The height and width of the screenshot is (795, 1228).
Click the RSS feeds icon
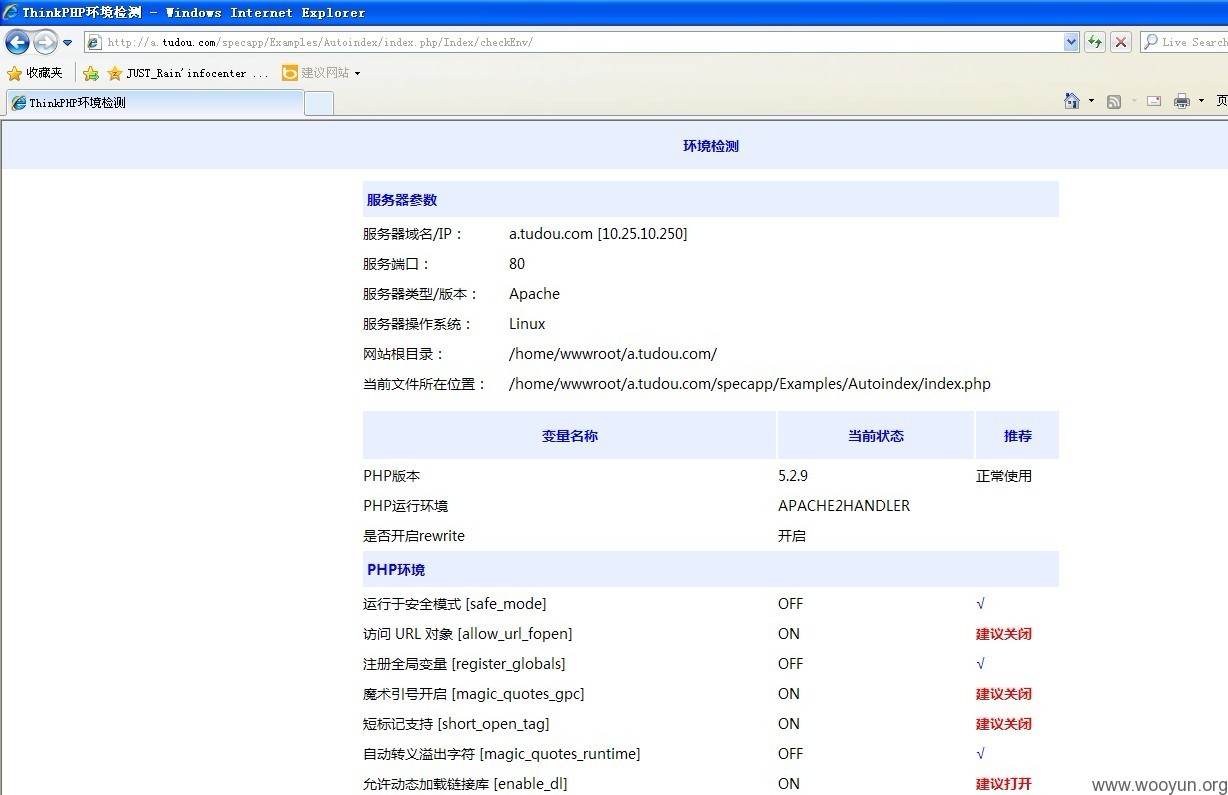(x=1114, y=101)
